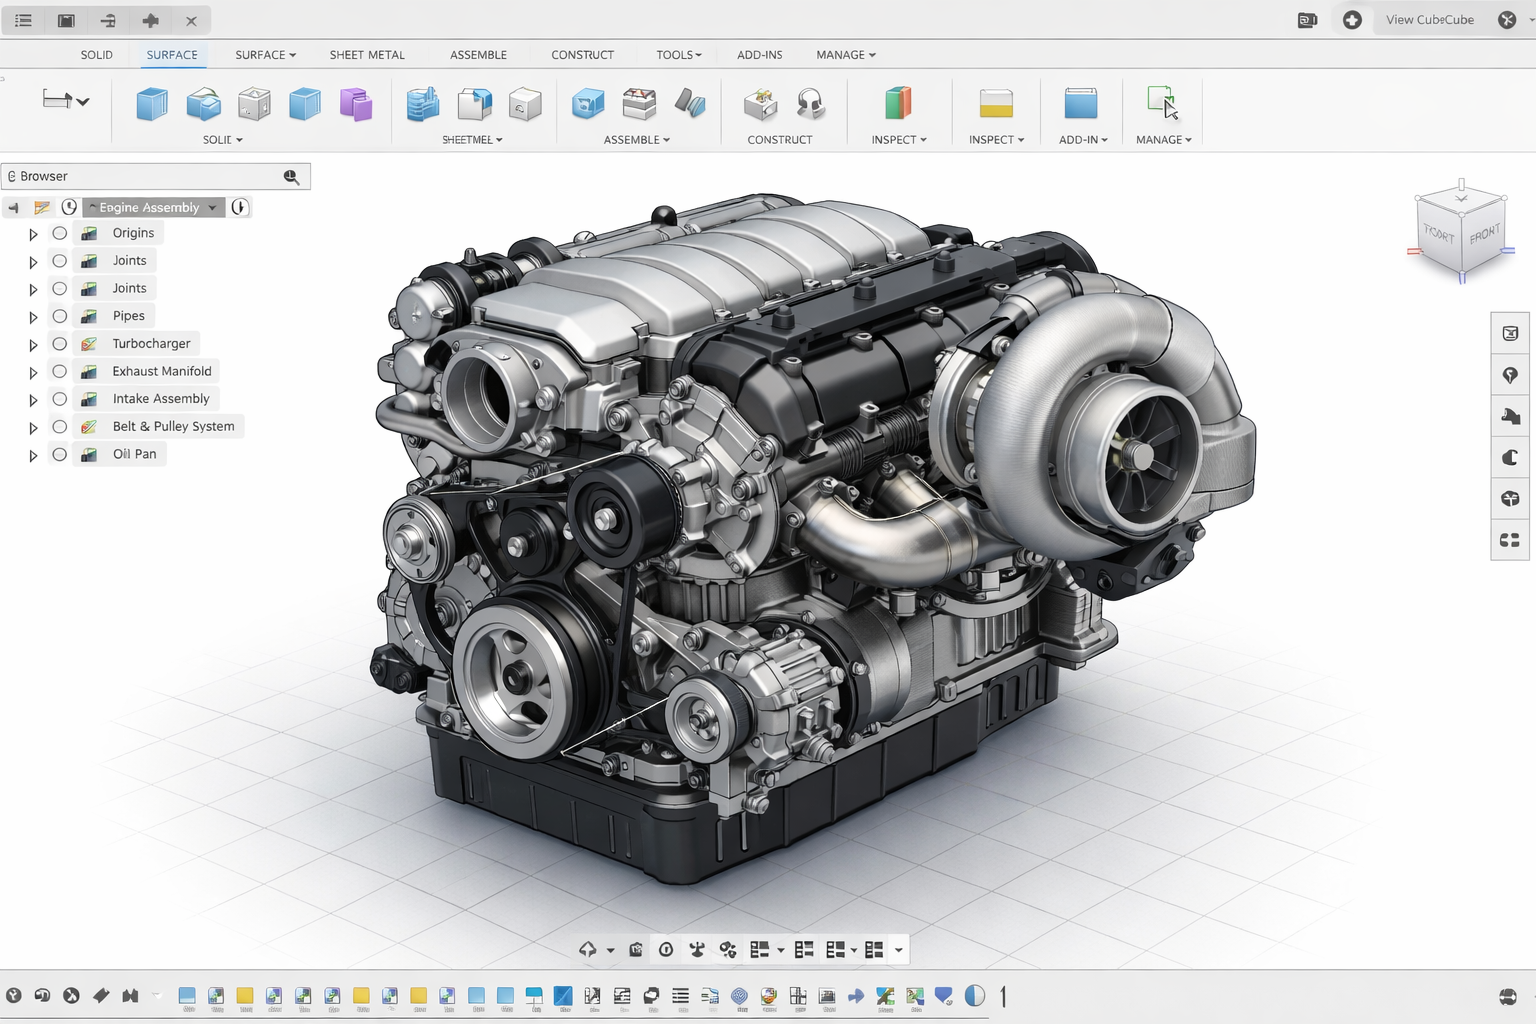Click the gray cube tool in SOLIE group
This screenshot has width=1536, height=1024.
coord(254,103)
